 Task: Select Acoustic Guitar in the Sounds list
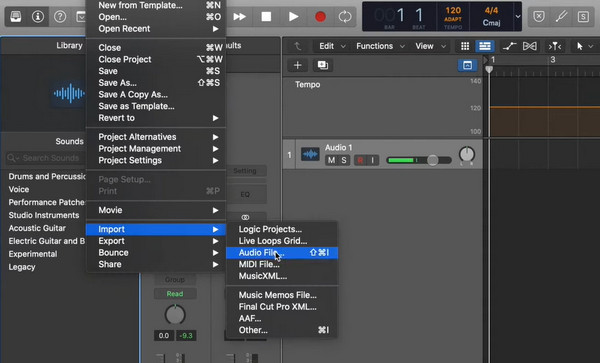[x=37, y=228]
